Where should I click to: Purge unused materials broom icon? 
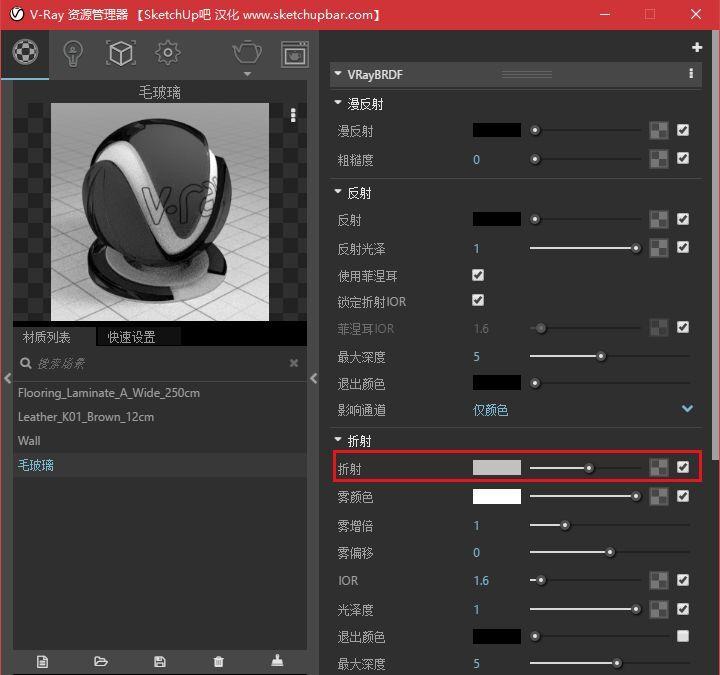click(x=277, y=661)
